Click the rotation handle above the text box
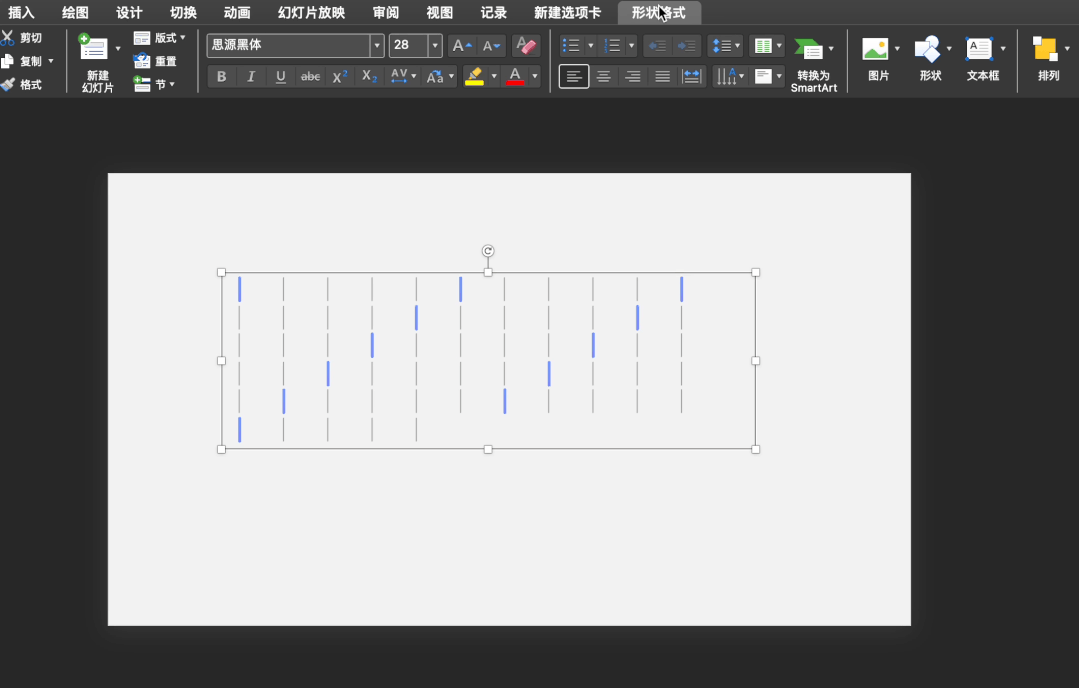The width and height of the screenshot is (1079, 688). (488, 251)
